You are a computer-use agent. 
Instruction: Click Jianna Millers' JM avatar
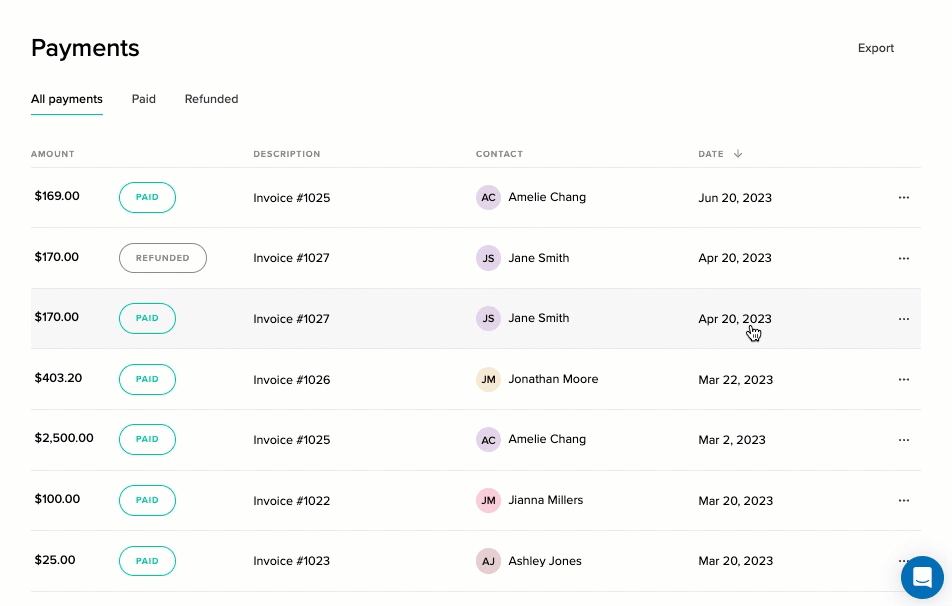point(488,500)
